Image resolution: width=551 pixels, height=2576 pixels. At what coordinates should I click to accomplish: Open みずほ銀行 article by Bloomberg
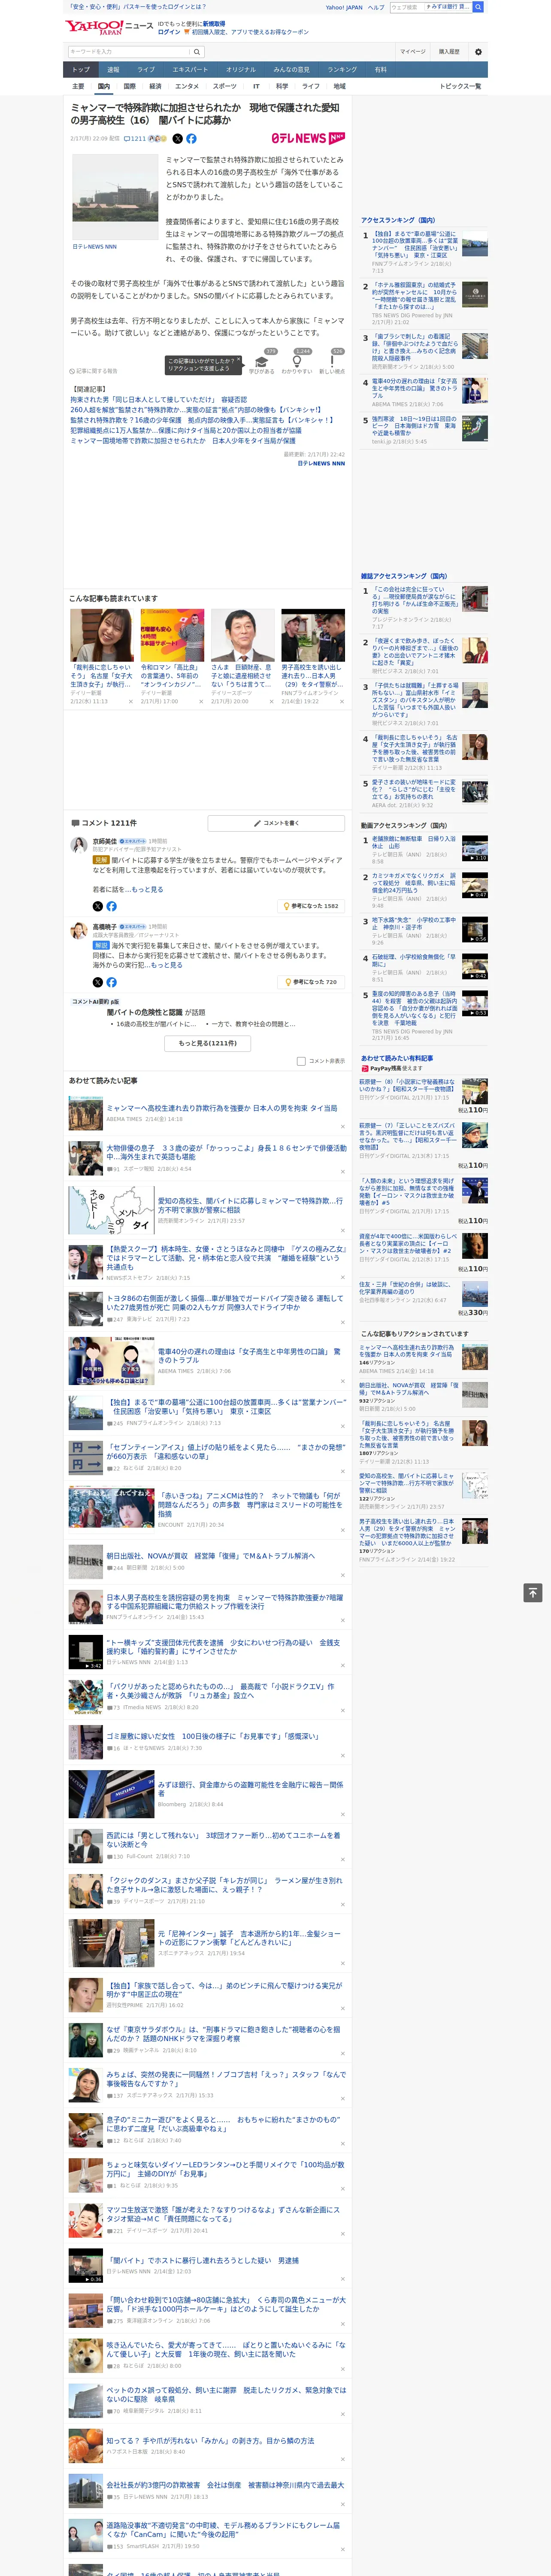250,1788
